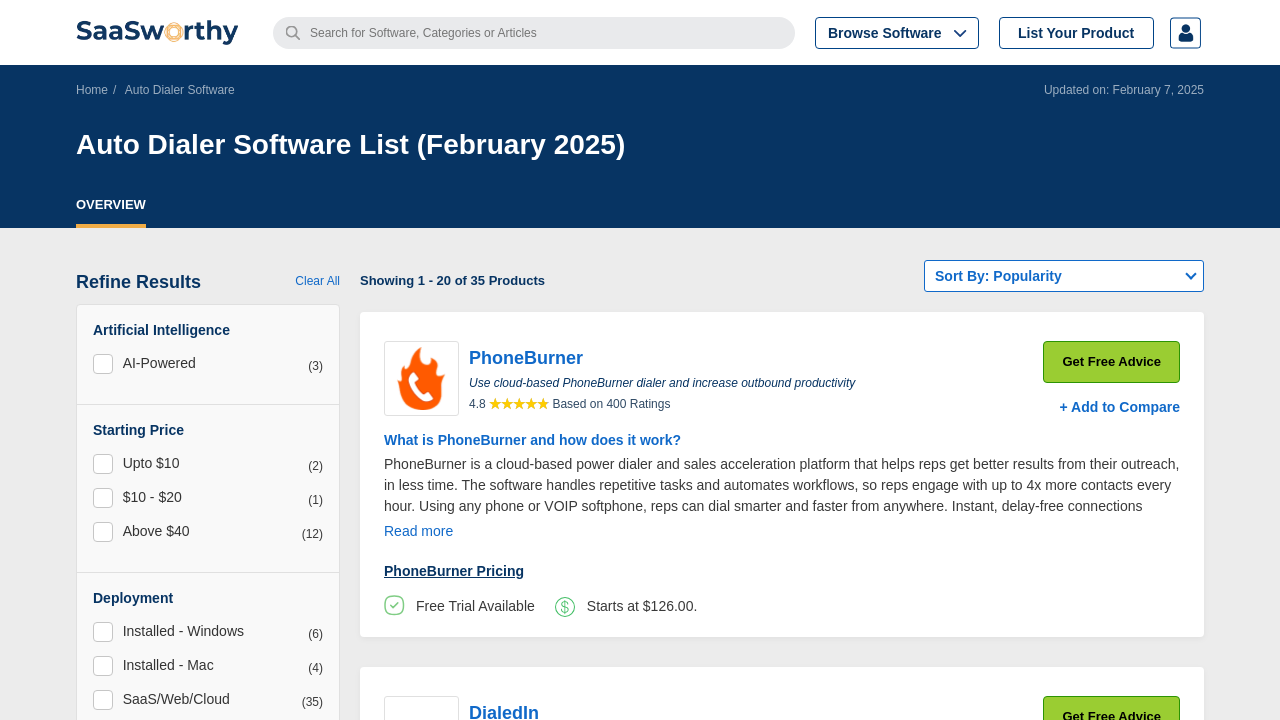This screenshot has width=1280, height=720.
Task: Select SaaS/Web/Cloud deployment checkbox
Action: [x=103, y=700]
